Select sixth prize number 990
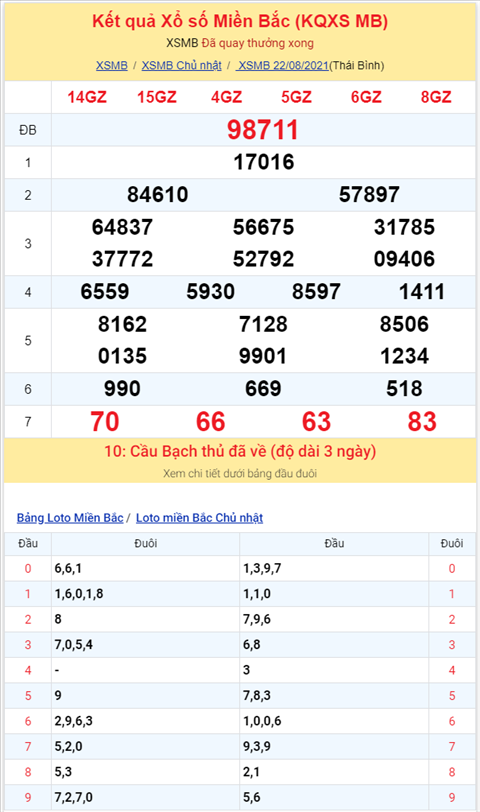 point(122,389)
